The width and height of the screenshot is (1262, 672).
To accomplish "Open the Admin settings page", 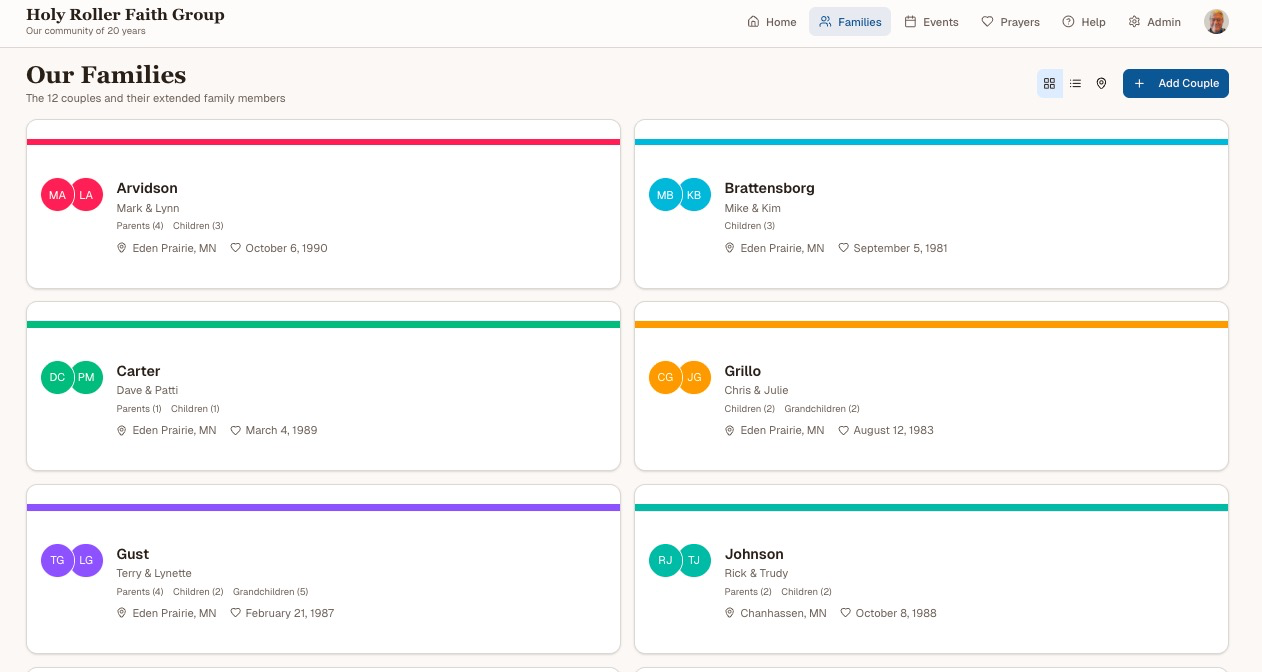I will pyautogui.click(x=1154, y=22).
